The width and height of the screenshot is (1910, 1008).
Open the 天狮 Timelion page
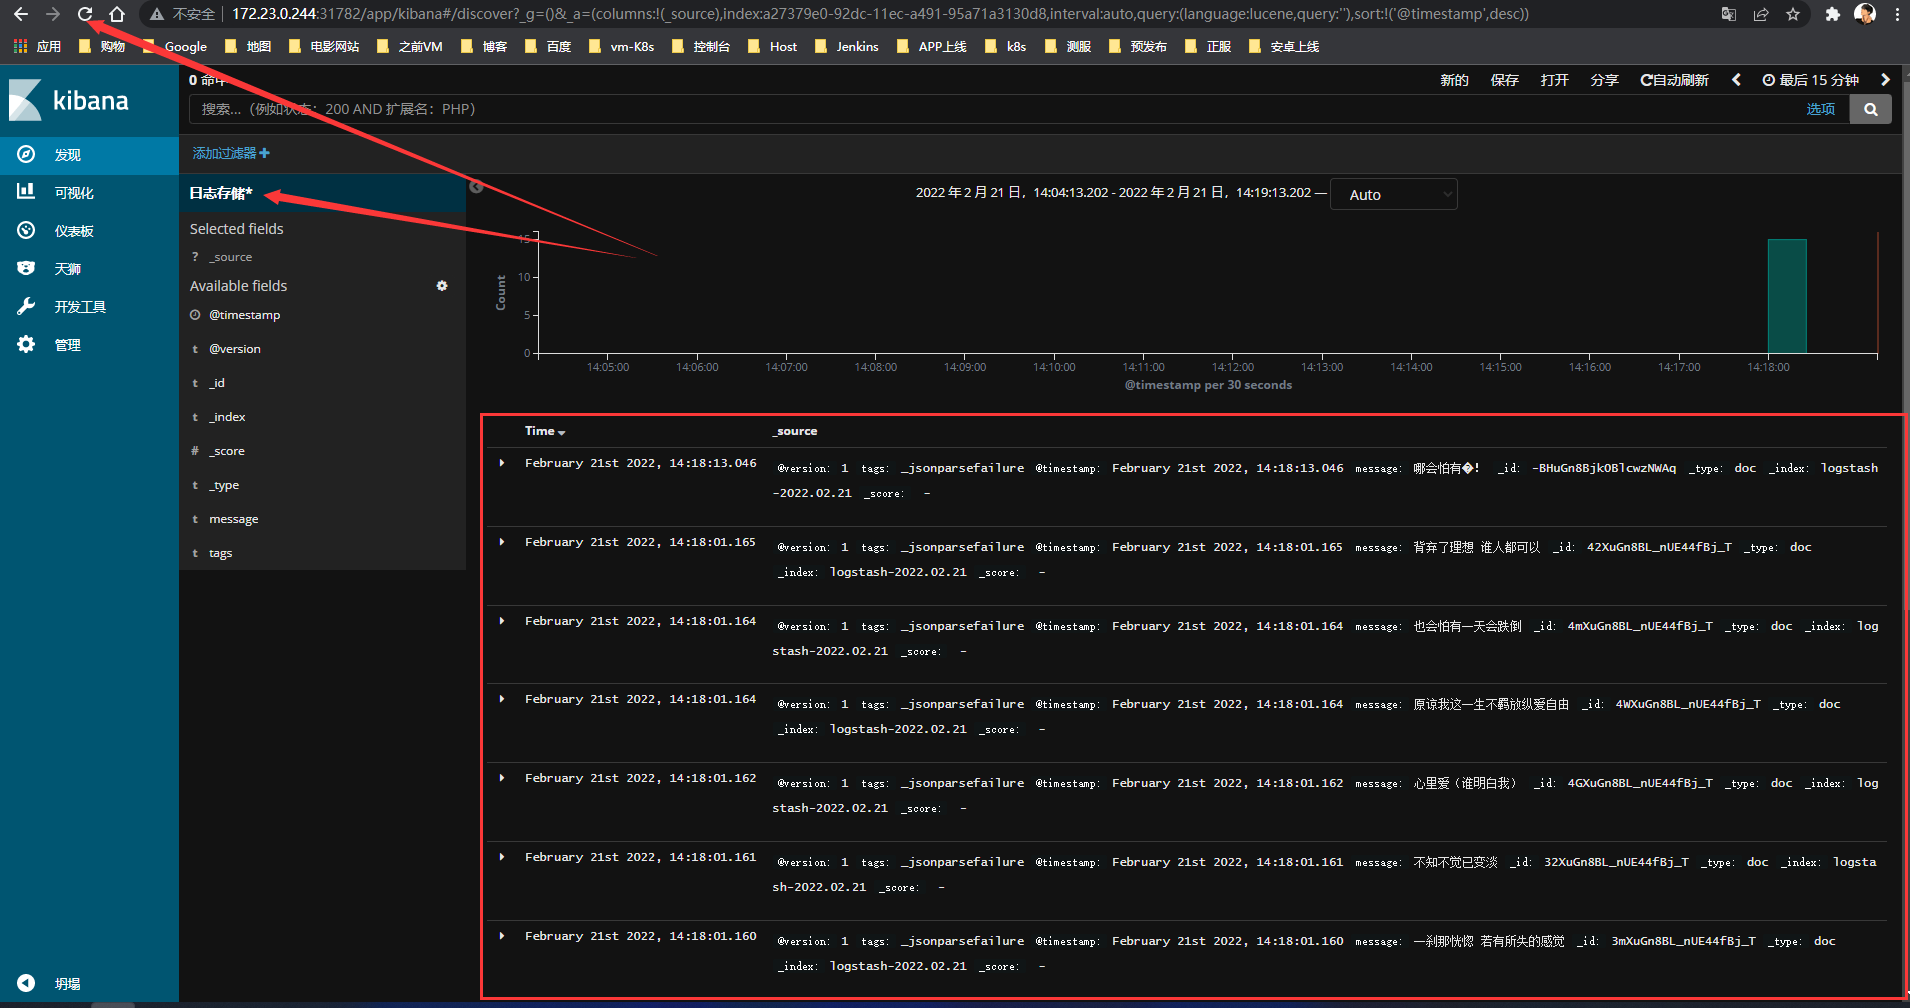coord(89,269)
